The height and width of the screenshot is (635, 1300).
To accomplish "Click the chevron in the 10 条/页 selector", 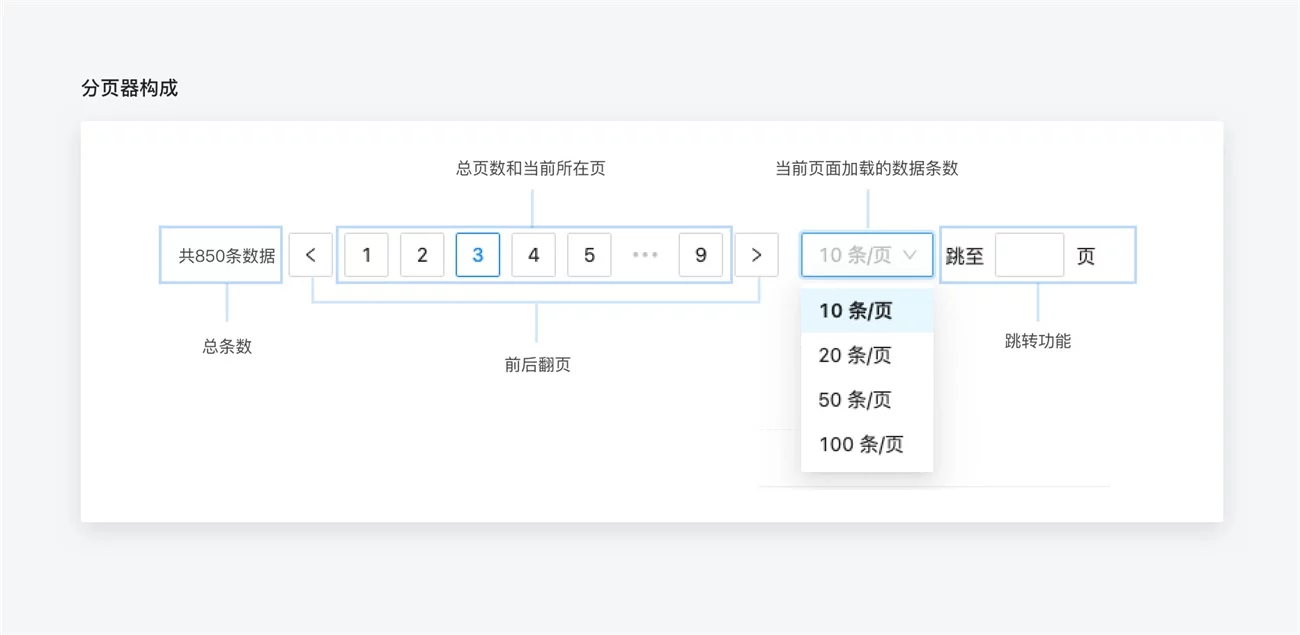I will (x=910, y=255).
